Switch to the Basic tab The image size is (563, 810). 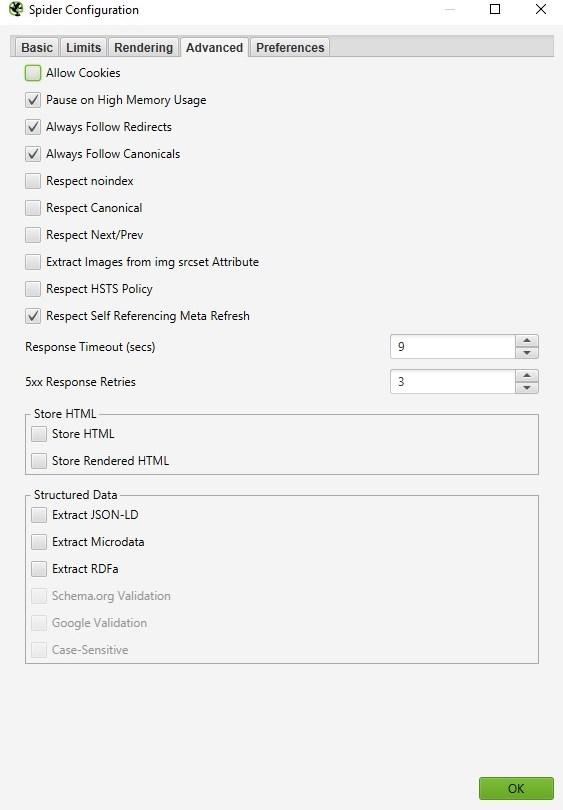coord(37,48)
